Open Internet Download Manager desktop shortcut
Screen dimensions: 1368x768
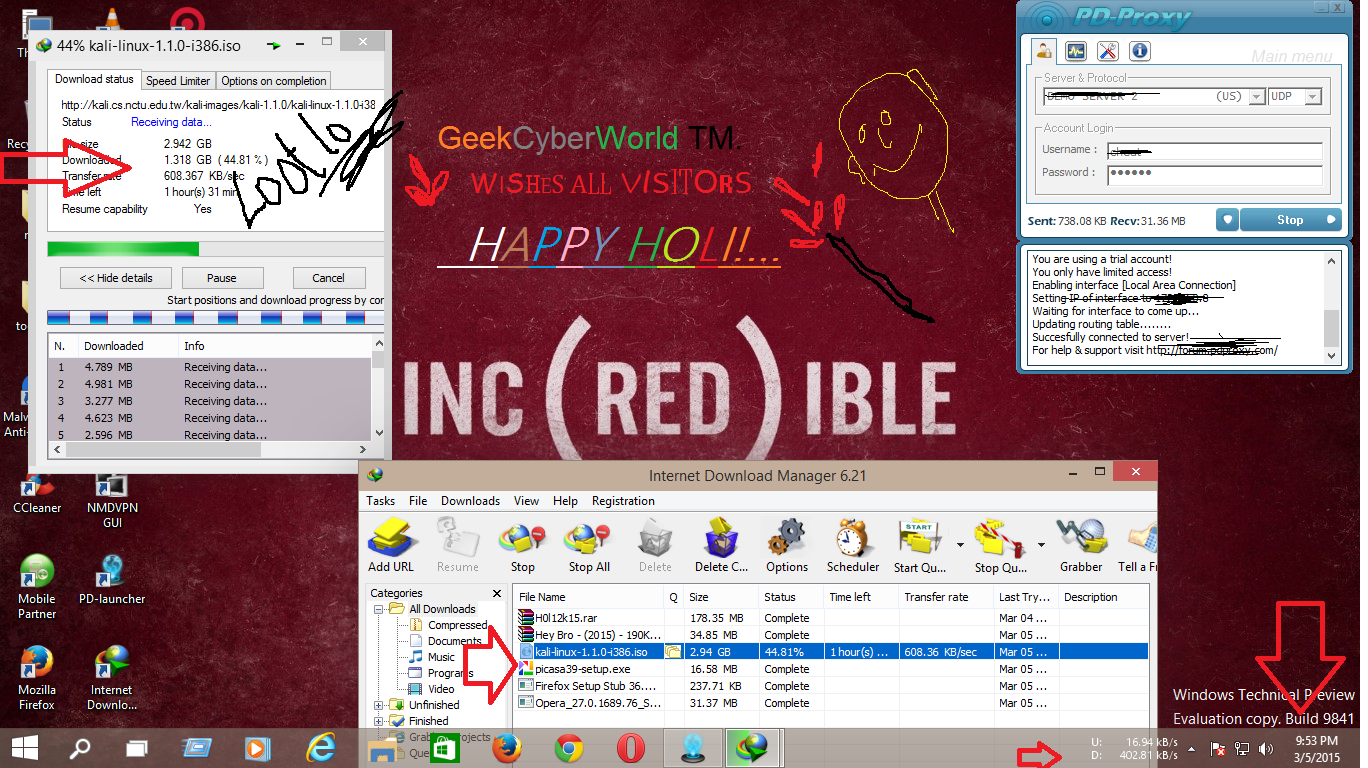[112, 678]
